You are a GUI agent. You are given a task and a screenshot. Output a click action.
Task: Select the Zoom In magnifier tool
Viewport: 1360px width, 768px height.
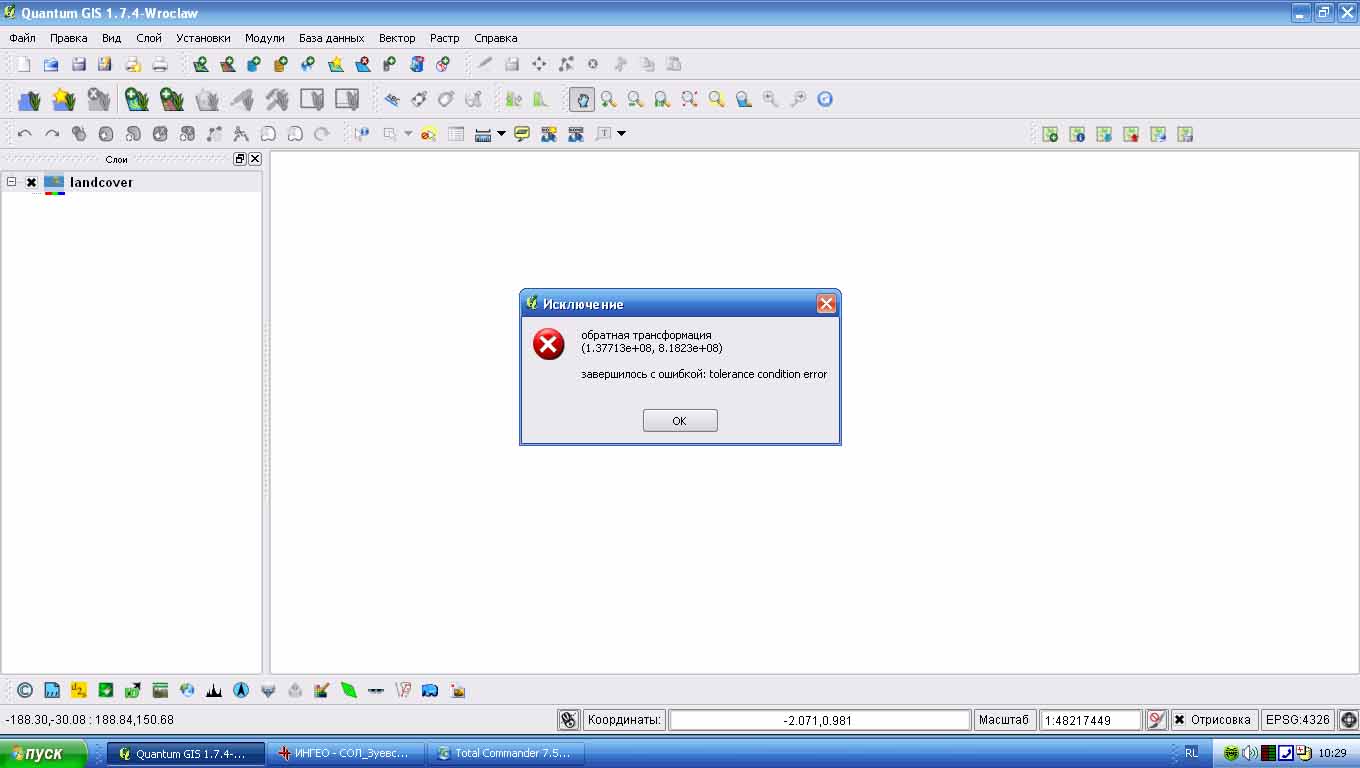(x=608, y=99)
